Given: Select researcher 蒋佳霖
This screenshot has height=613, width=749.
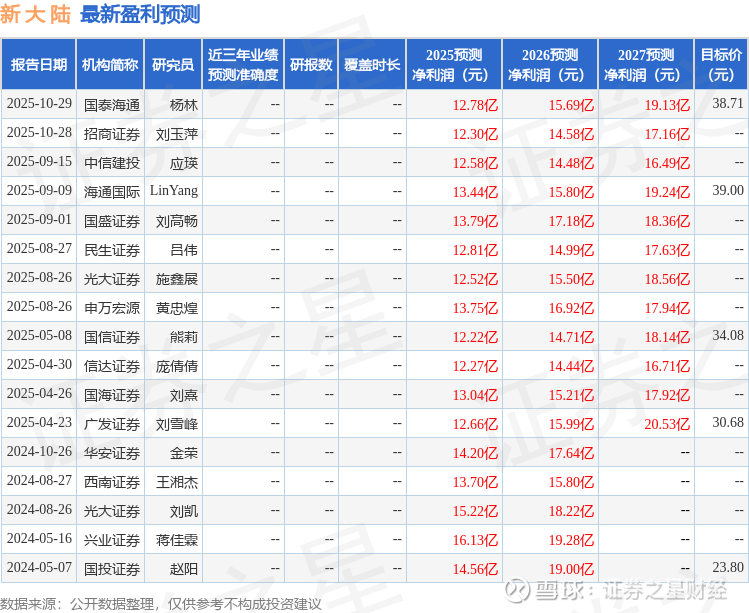Looking at the screenshot, I should click(x=177, y=540).
